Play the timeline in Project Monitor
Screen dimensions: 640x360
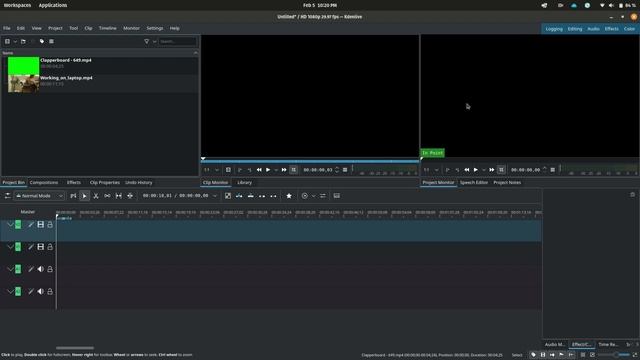pyautogui.click(x=476, y=170)
